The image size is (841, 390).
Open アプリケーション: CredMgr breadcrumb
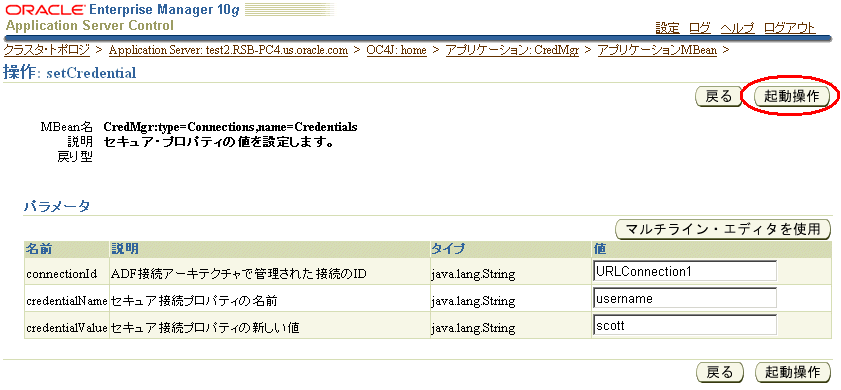click(x=512, y=50)
